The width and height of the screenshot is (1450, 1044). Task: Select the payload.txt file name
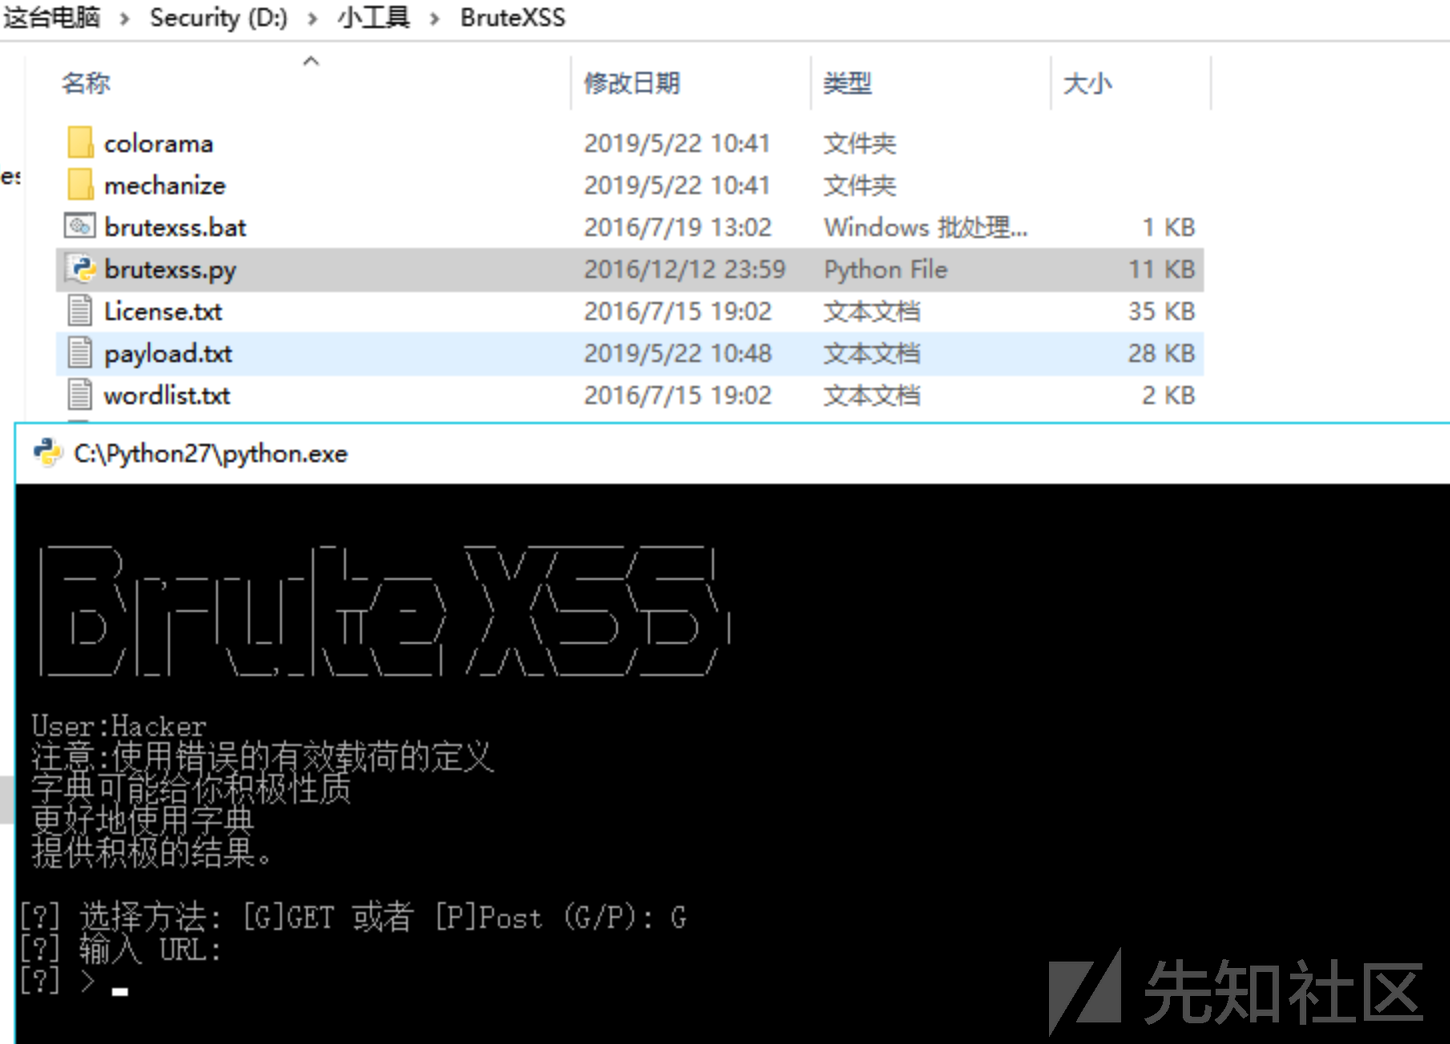click(x=168, y=354)
